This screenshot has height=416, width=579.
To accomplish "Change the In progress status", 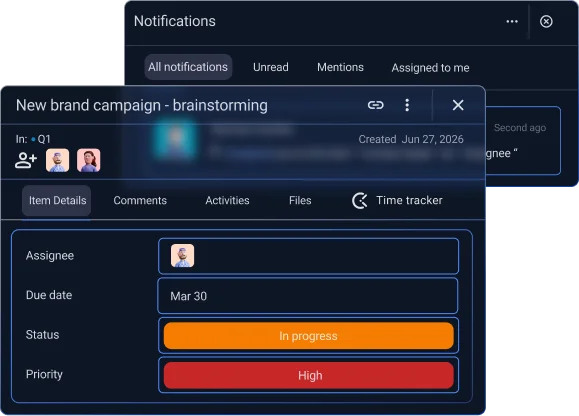I will click(x=309, y=336).
